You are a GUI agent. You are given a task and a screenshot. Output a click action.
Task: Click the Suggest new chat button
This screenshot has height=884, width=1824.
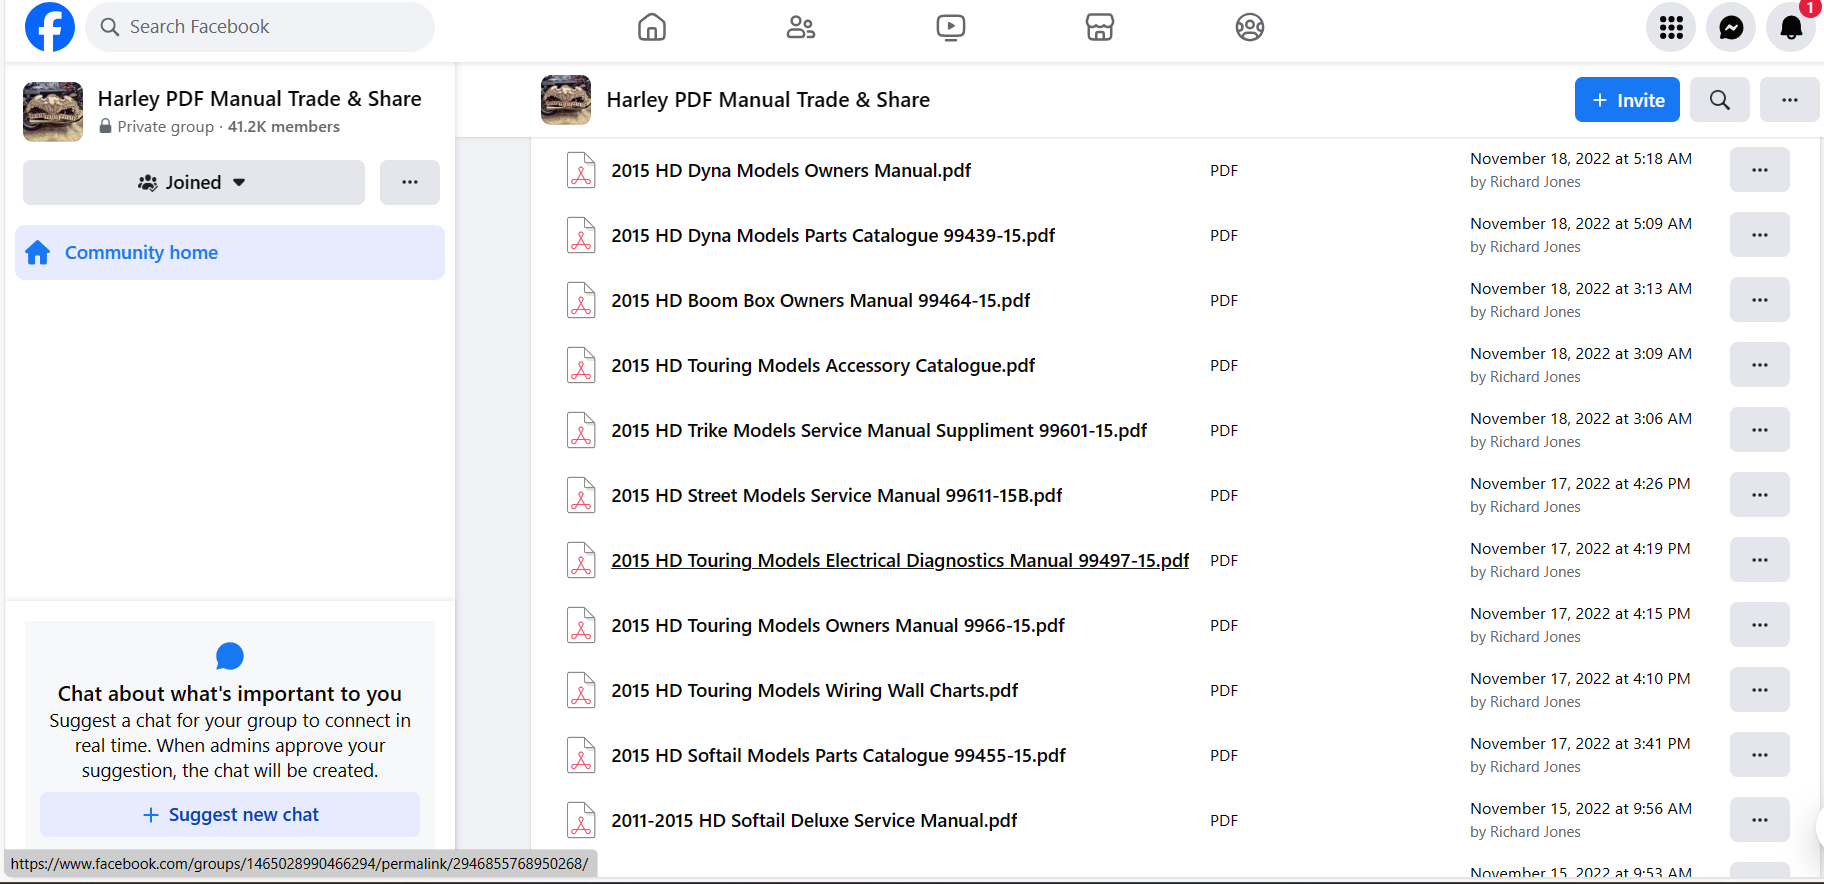tap(229, 815)
